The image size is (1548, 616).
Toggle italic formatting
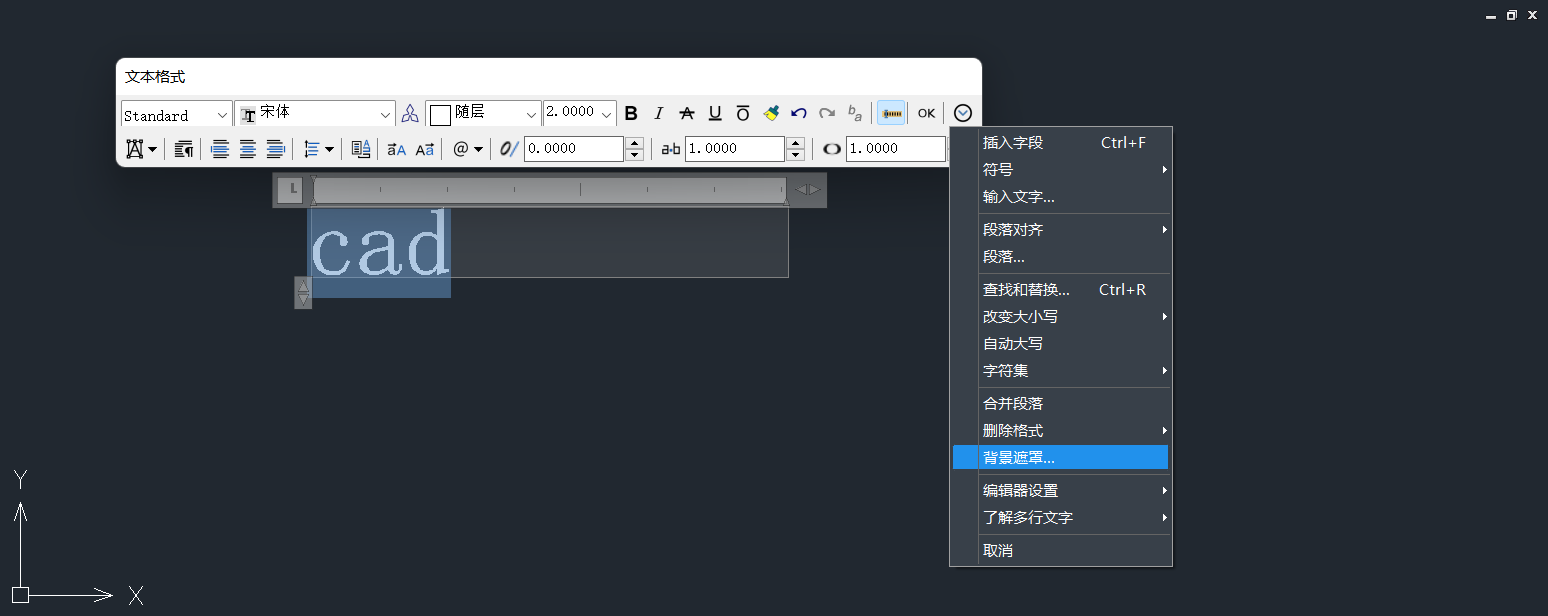659,113
